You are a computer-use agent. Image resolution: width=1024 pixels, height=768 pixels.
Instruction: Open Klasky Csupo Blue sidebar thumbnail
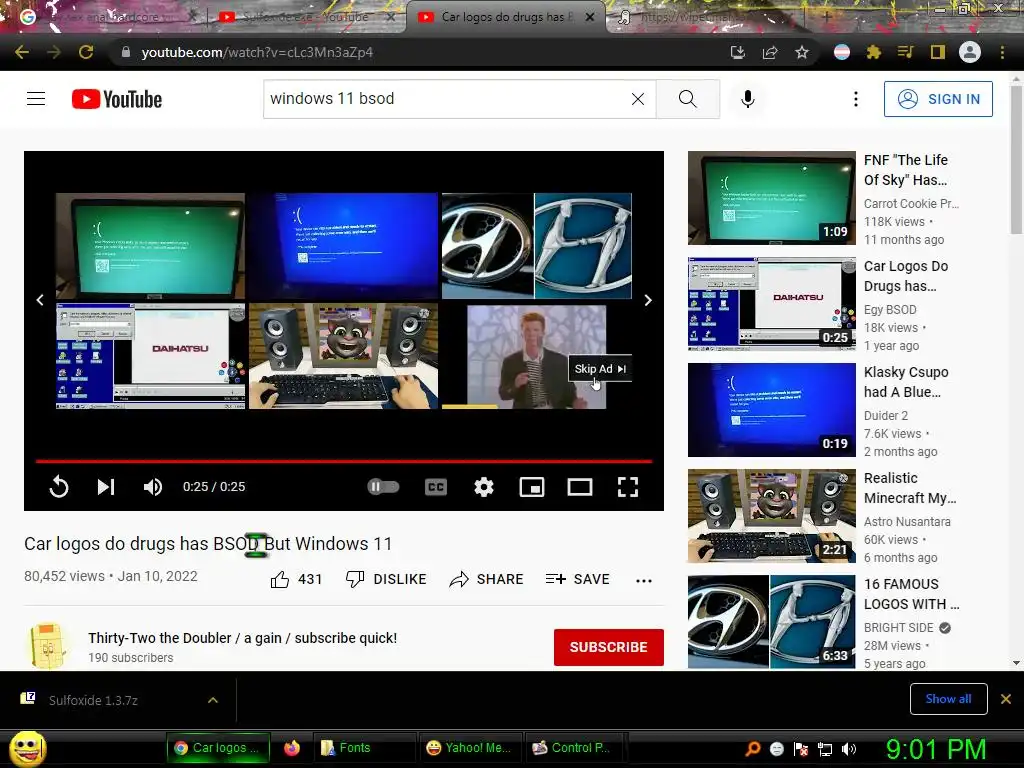click(x=771, y=409)
